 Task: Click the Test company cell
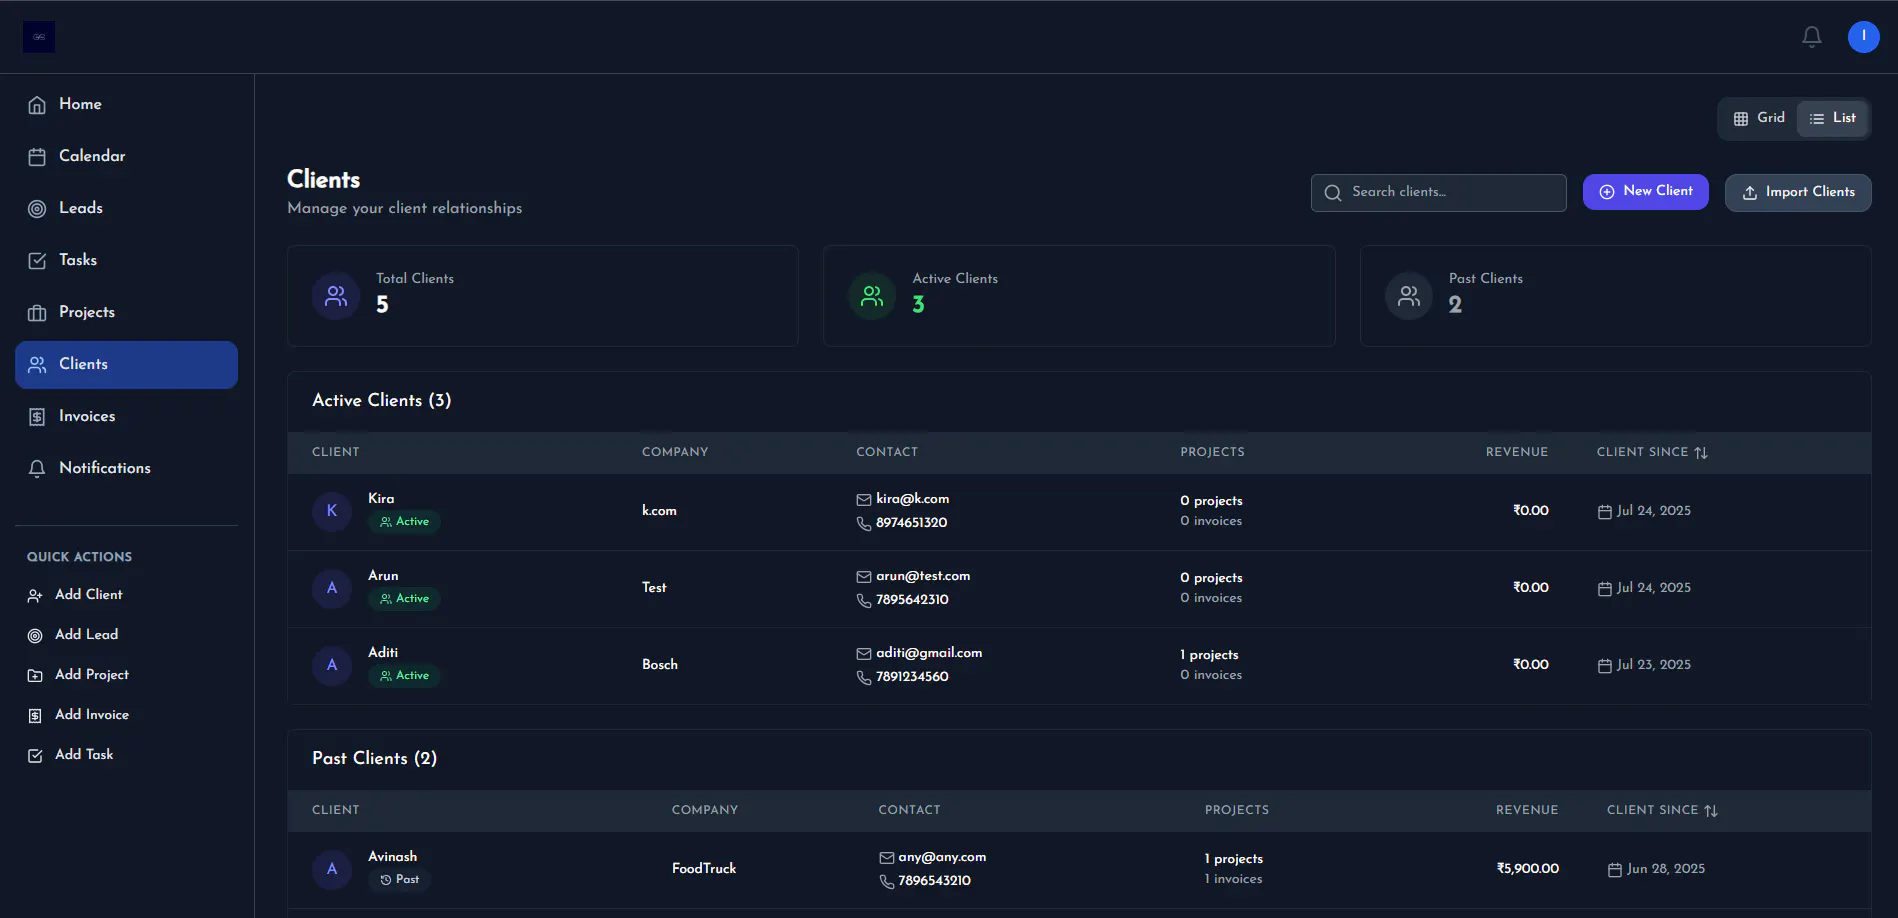click(x=654, y=588)
